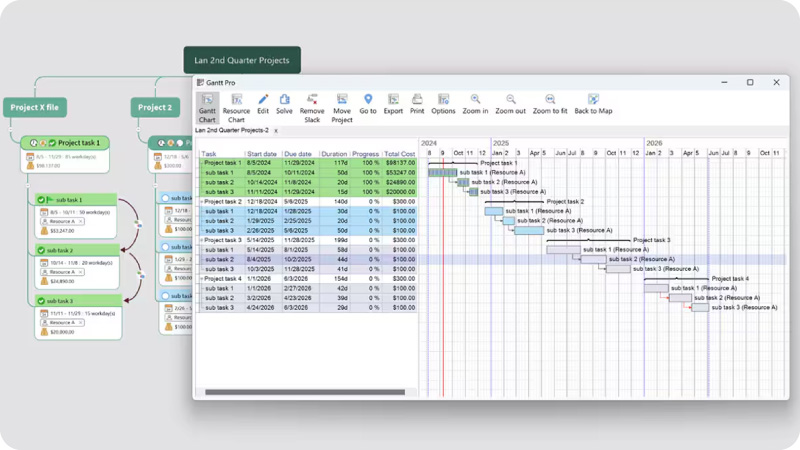Print the Gantt chart

pos(417,104)
